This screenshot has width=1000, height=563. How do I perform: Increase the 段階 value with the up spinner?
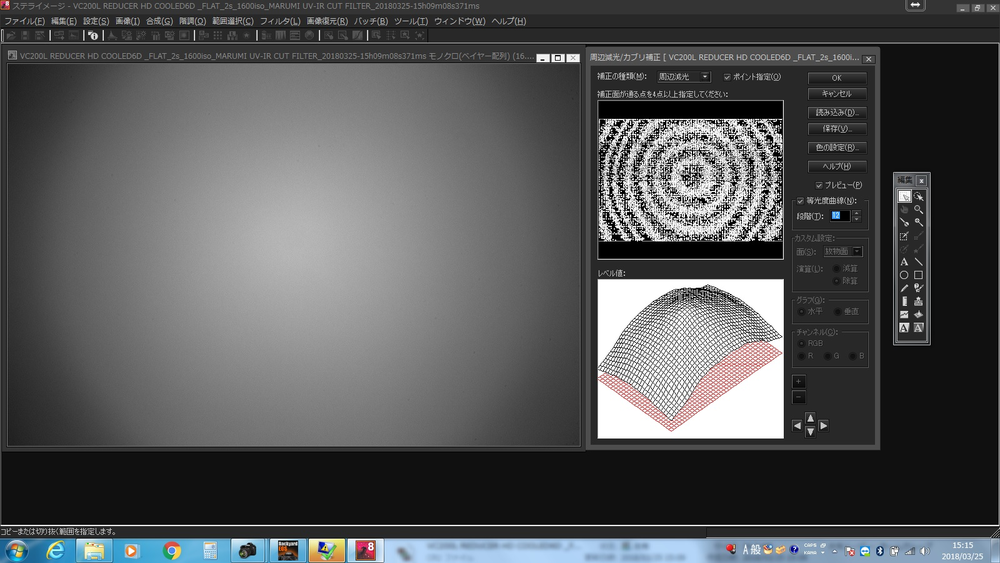(856, 212)
